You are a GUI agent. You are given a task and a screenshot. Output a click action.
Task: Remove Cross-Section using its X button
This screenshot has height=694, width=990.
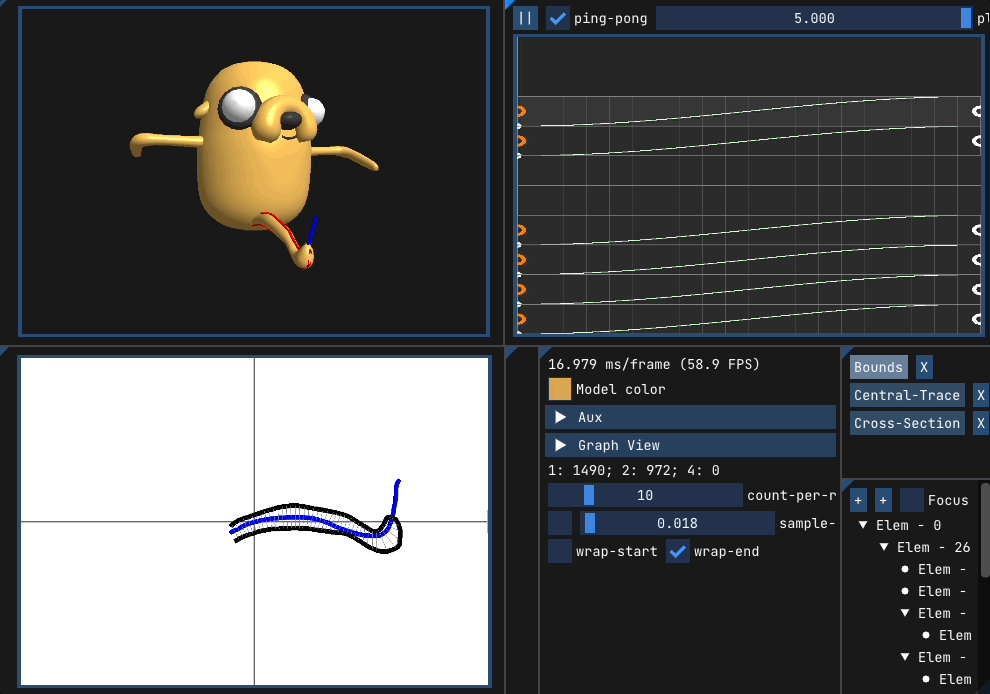(x=981, y=423)
